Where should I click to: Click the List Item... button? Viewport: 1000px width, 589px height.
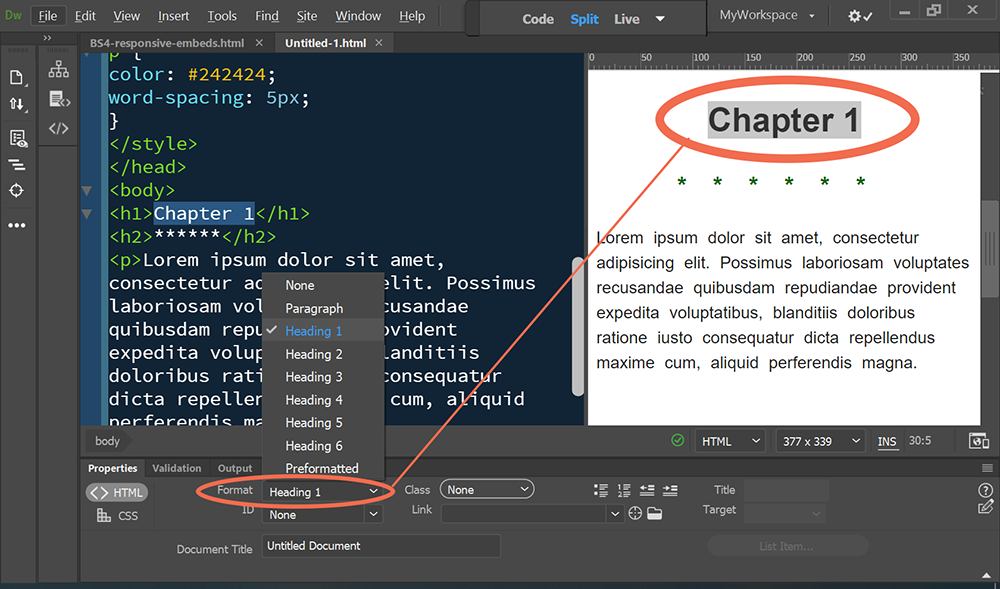788,546
